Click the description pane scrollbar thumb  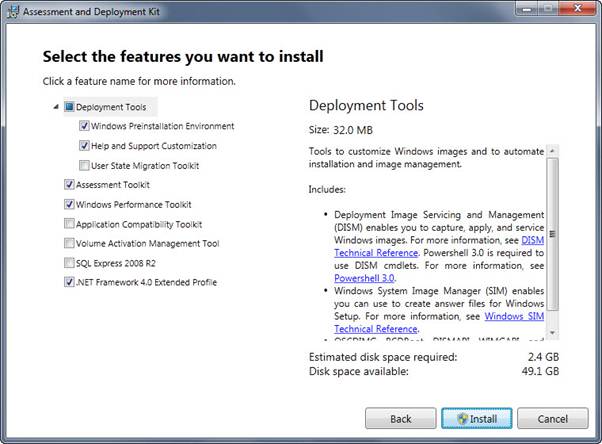click(x=552, y=234)
